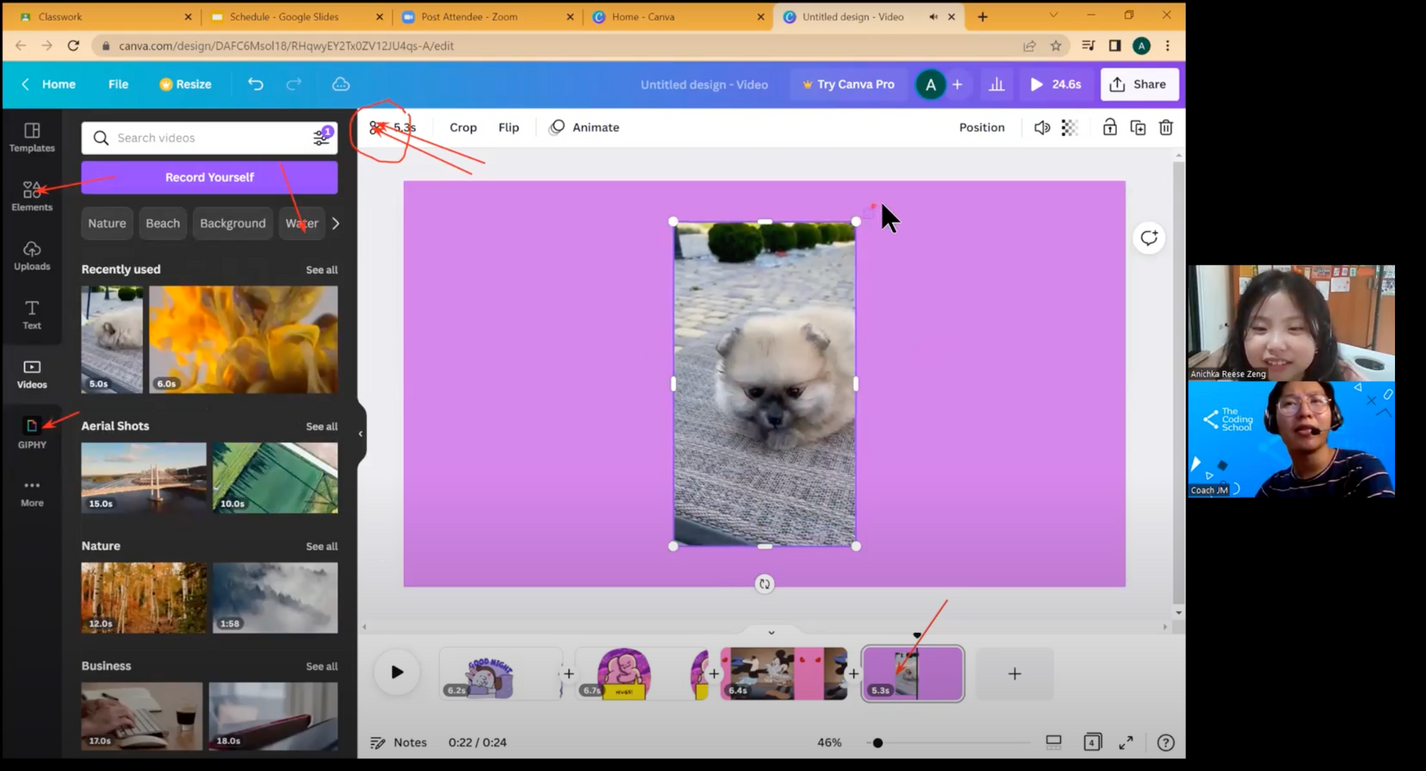The width and height of the screenshot is (1426, 771).
Task: Open the Elements panel in the sidebar
Action: [x=31, y=195]
